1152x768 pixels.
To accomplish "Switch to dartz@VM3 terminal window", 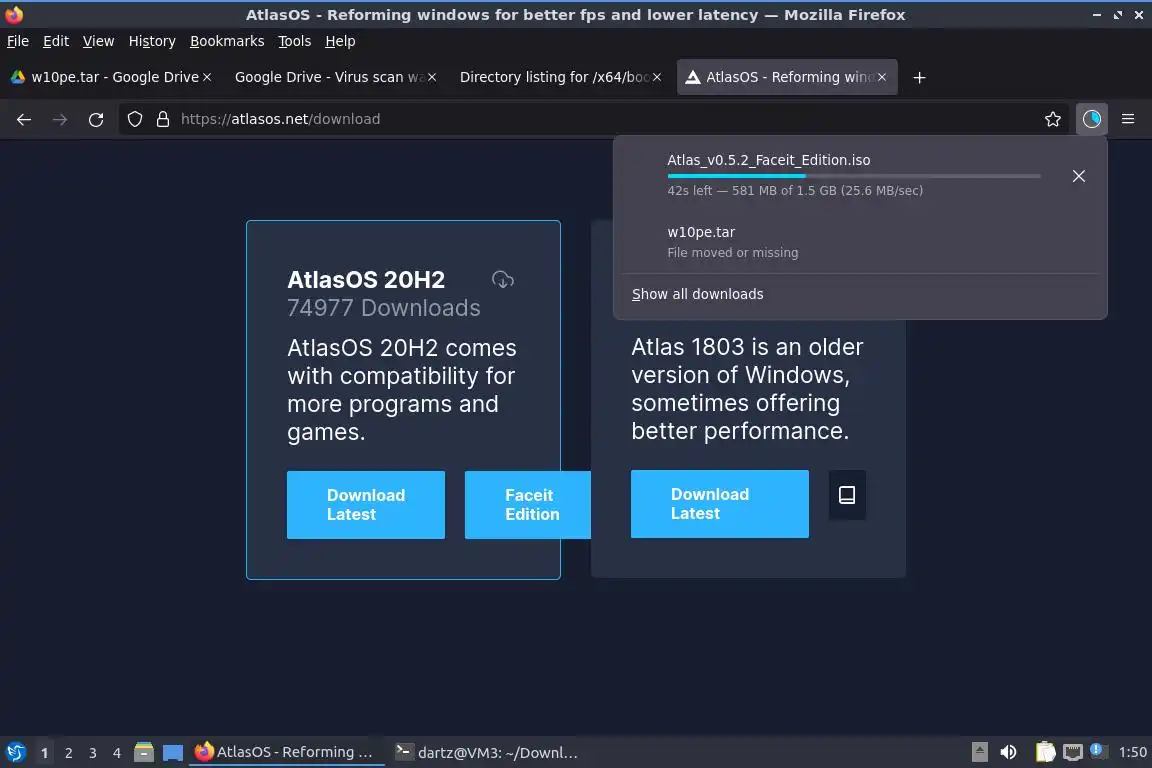I will [487, 752].
